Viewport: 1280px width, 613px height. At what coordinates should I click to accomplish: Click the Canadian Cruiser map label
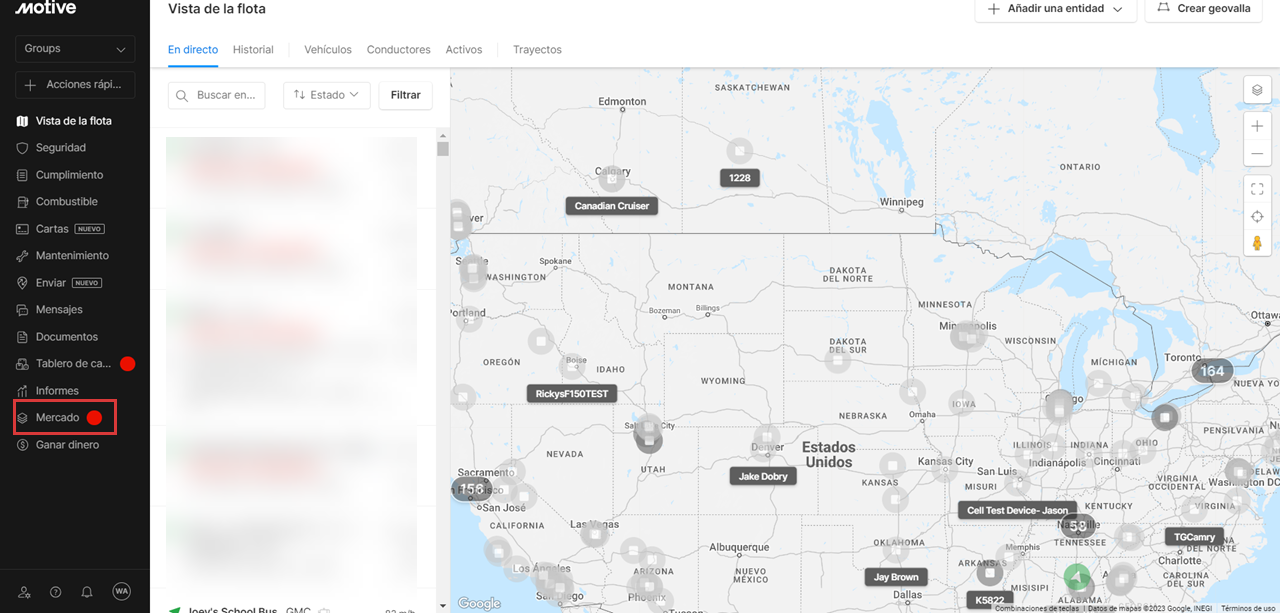612,206
